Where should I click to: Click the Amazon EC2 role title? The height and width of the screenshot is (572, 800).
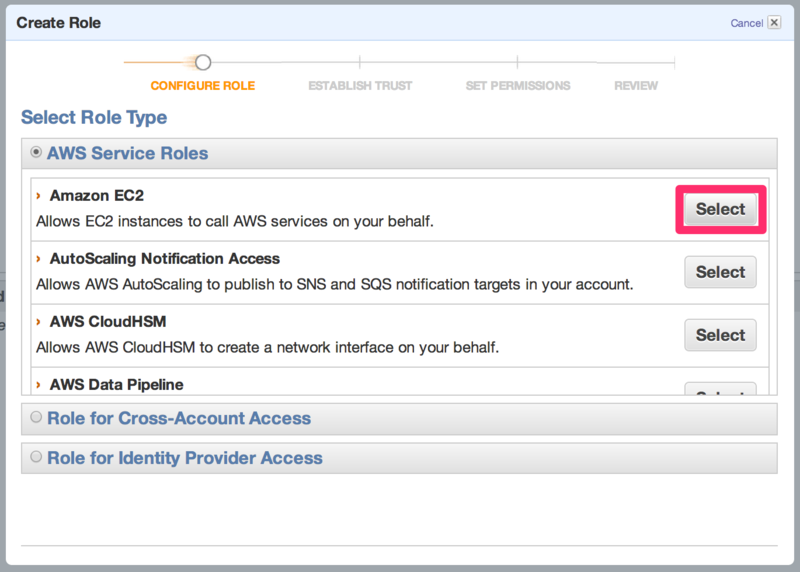click(97, 195)
